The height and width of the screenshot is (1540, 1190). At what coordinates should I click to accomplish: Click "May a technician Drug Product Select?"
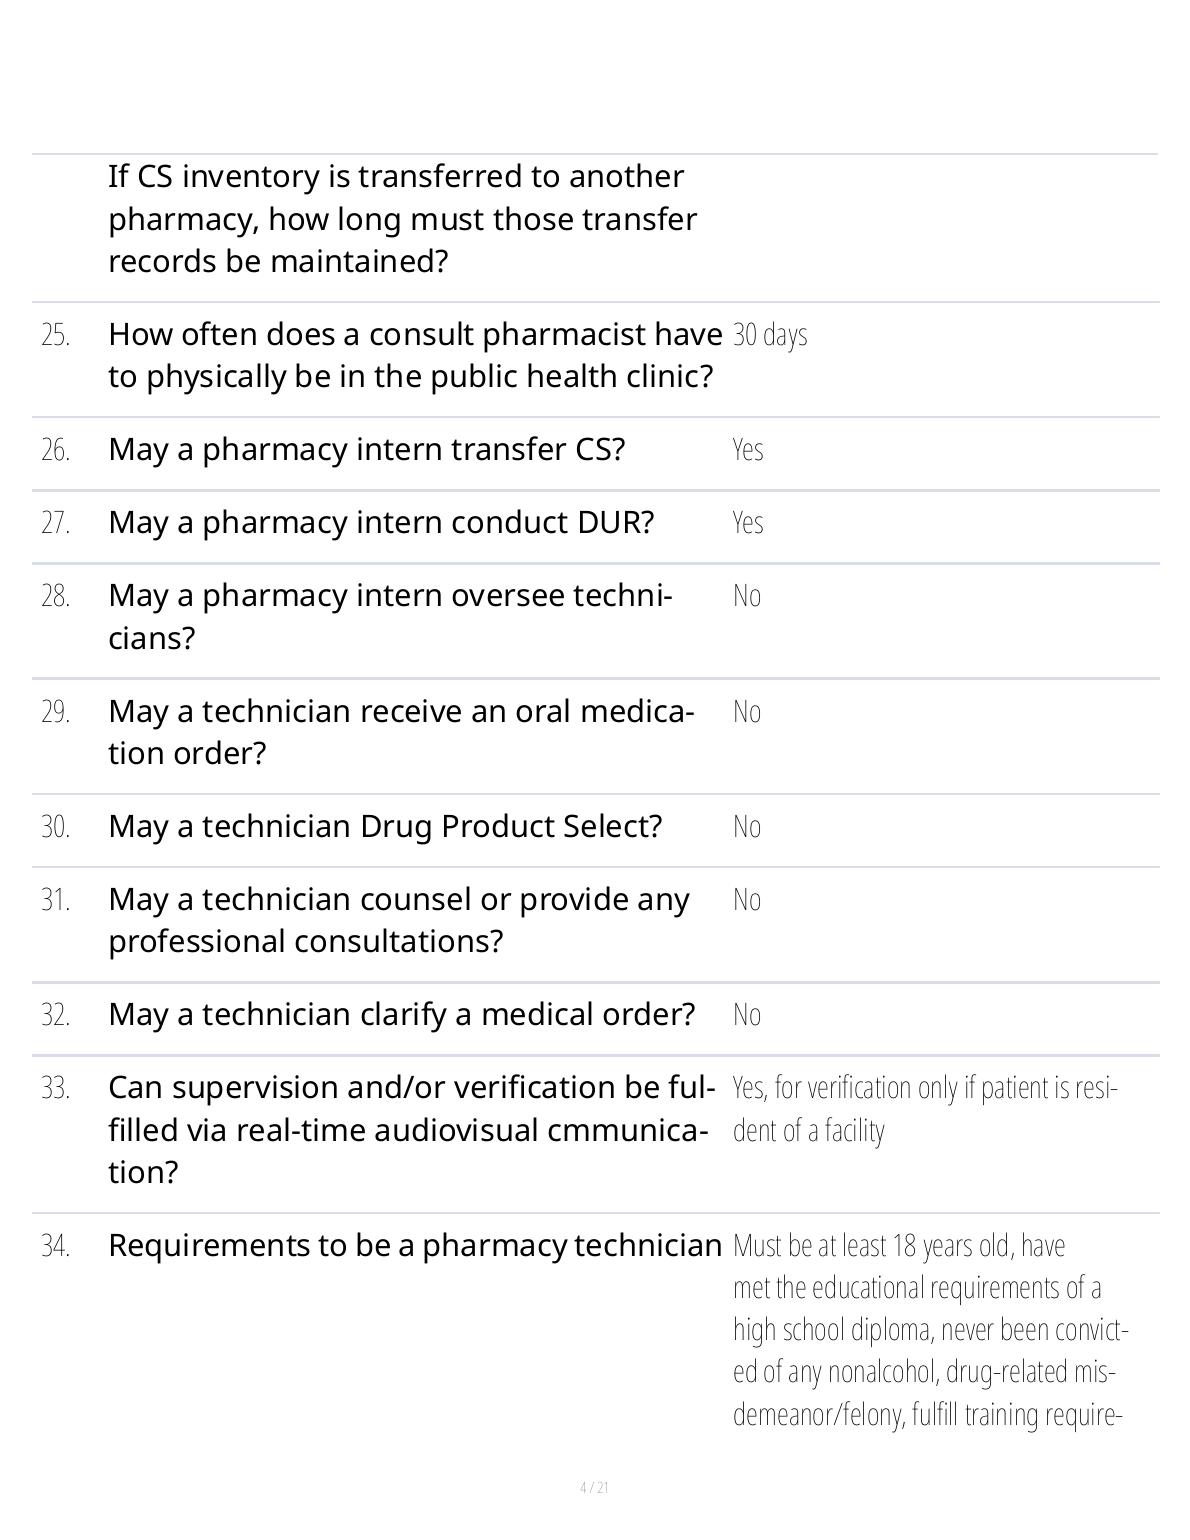pos(385,827)
